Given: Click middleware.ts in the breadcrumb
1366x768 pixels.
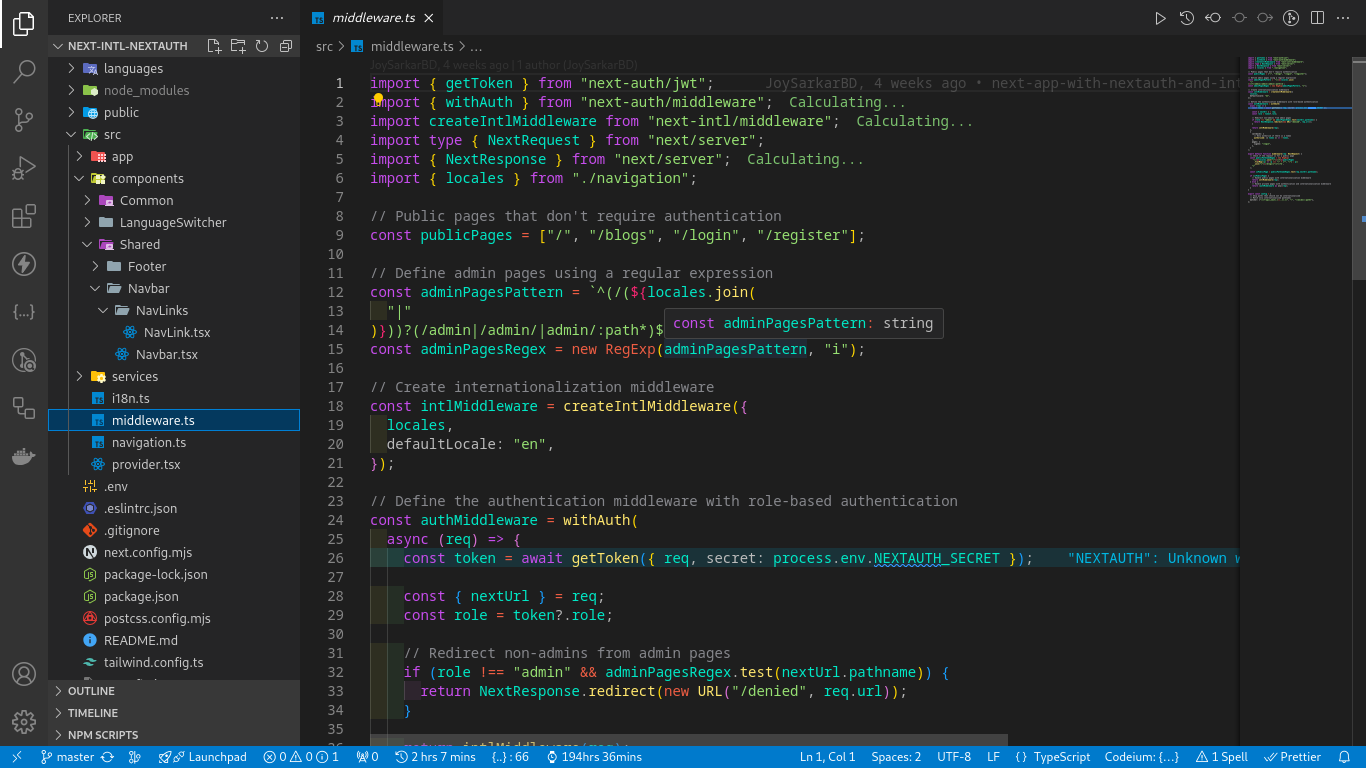Looking at the screenshot, I should [412, 46].
